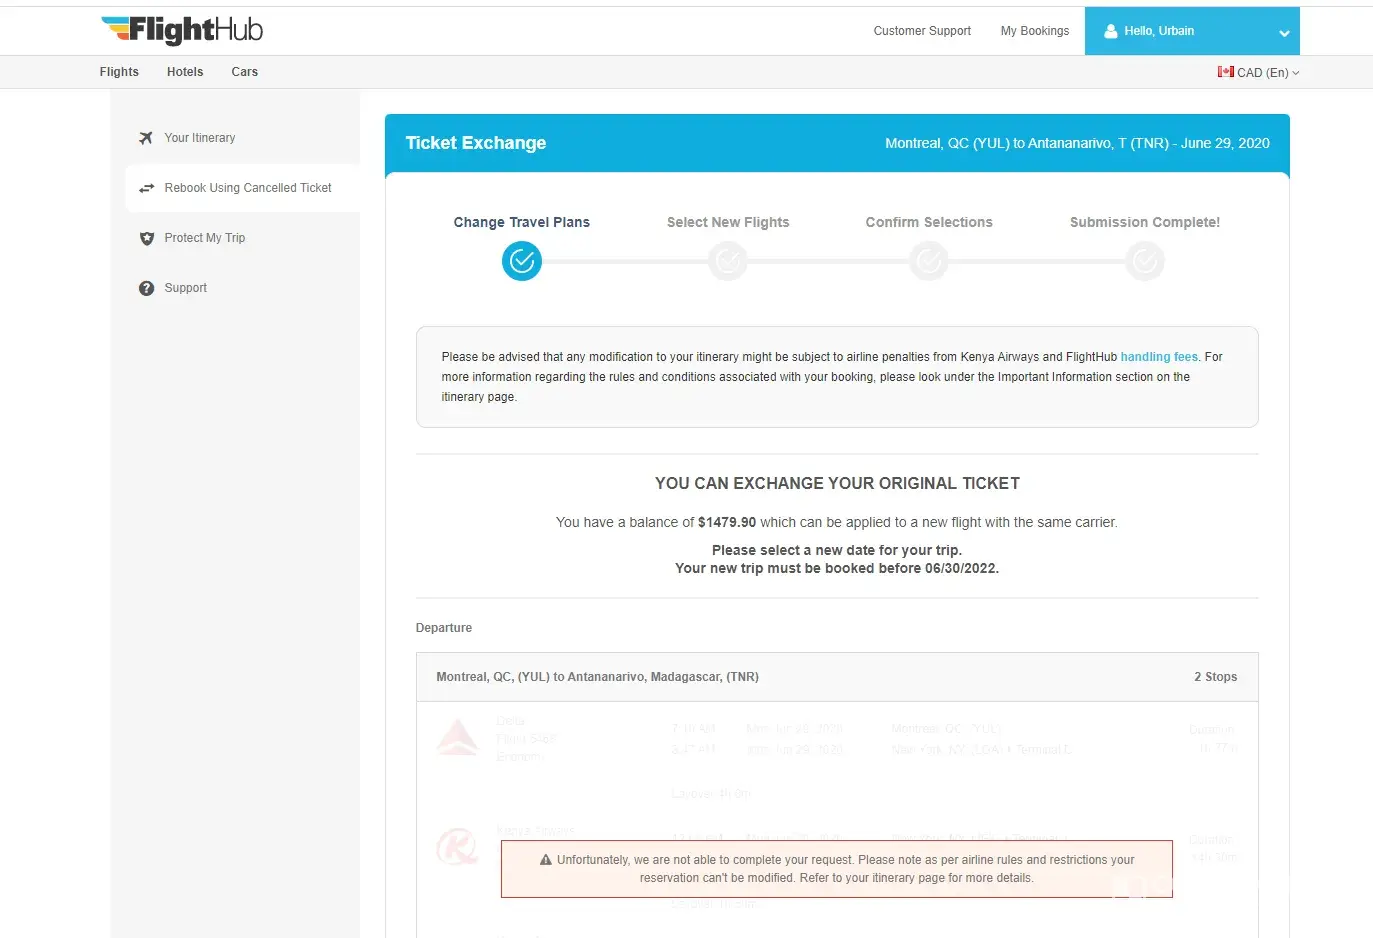Image resolution: width=1373 pixels, height=938 pixels.
Task: Click the warning triangle in error message
Action: [x=546, y=860]
